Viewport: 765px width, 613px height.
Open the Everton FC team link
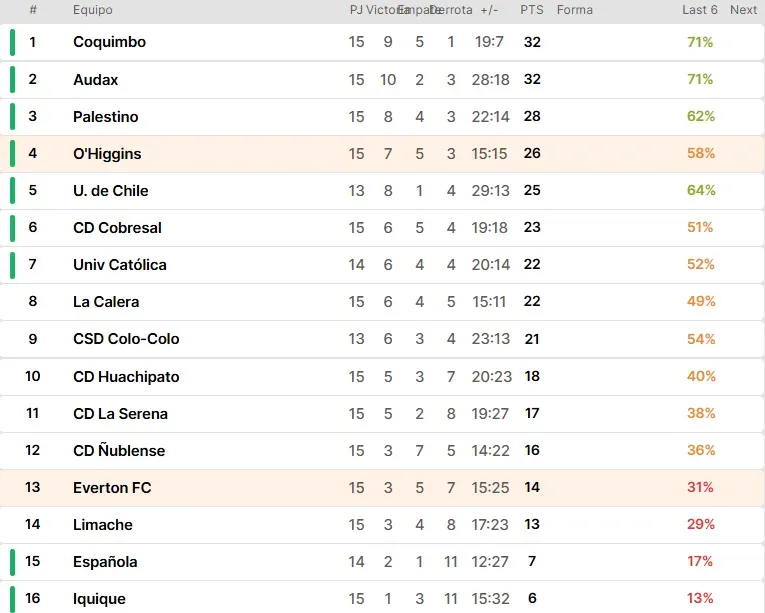point(112,488)
